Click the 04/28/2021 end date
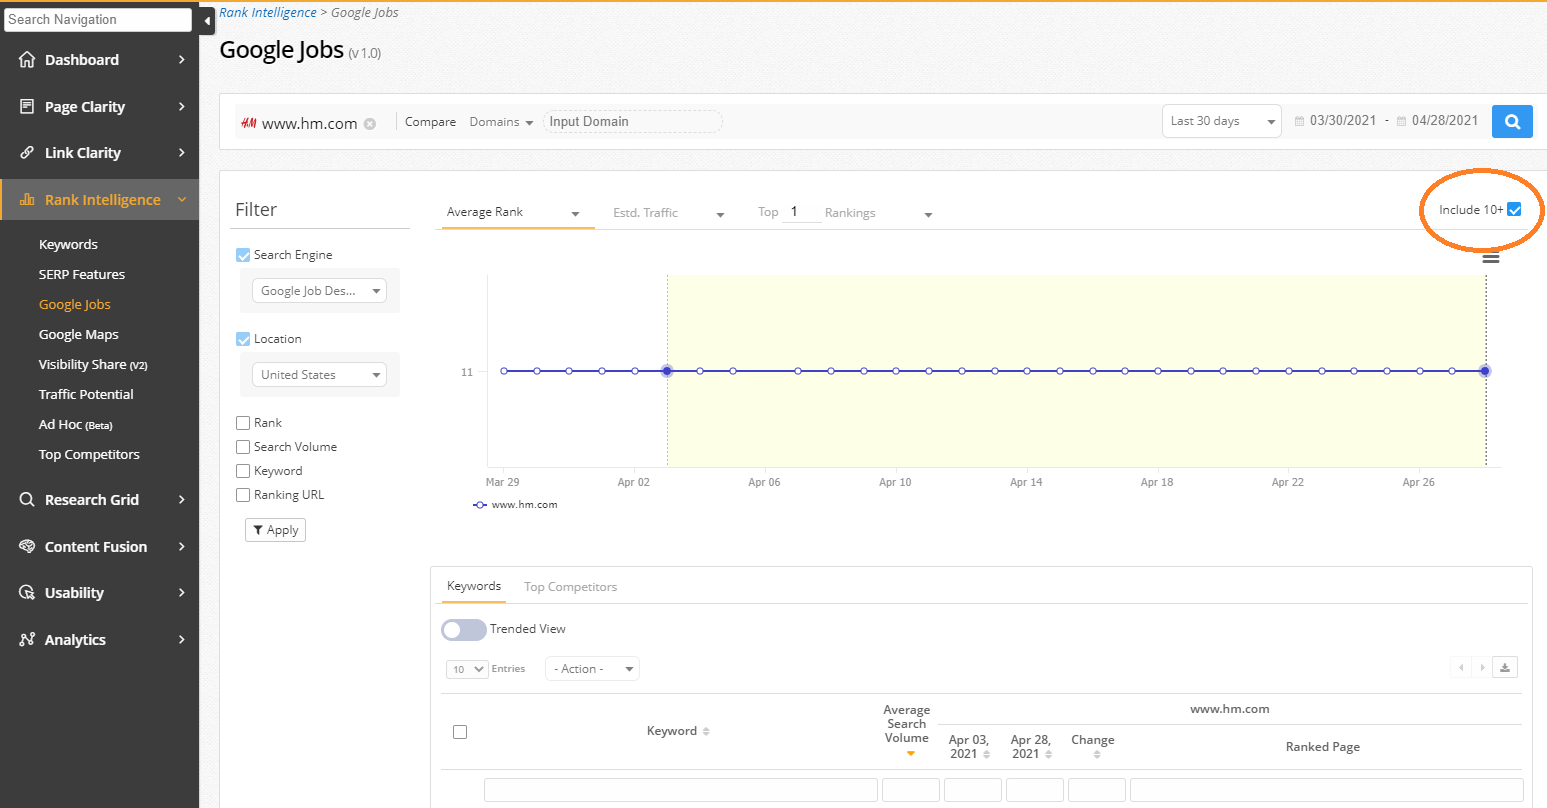 [1445, 121]
